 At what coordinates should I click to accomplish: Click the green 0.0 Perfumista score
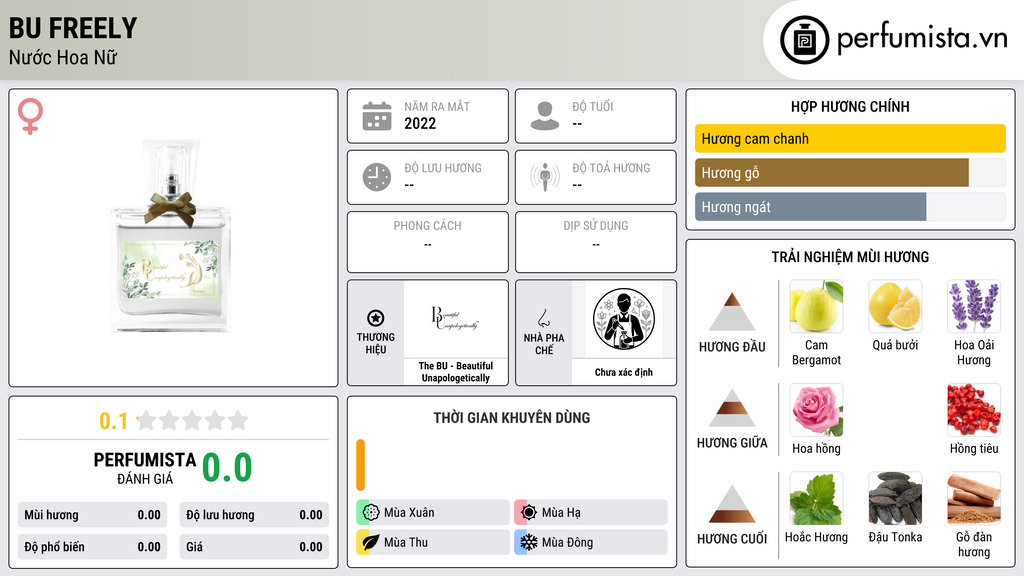point(227,467)
